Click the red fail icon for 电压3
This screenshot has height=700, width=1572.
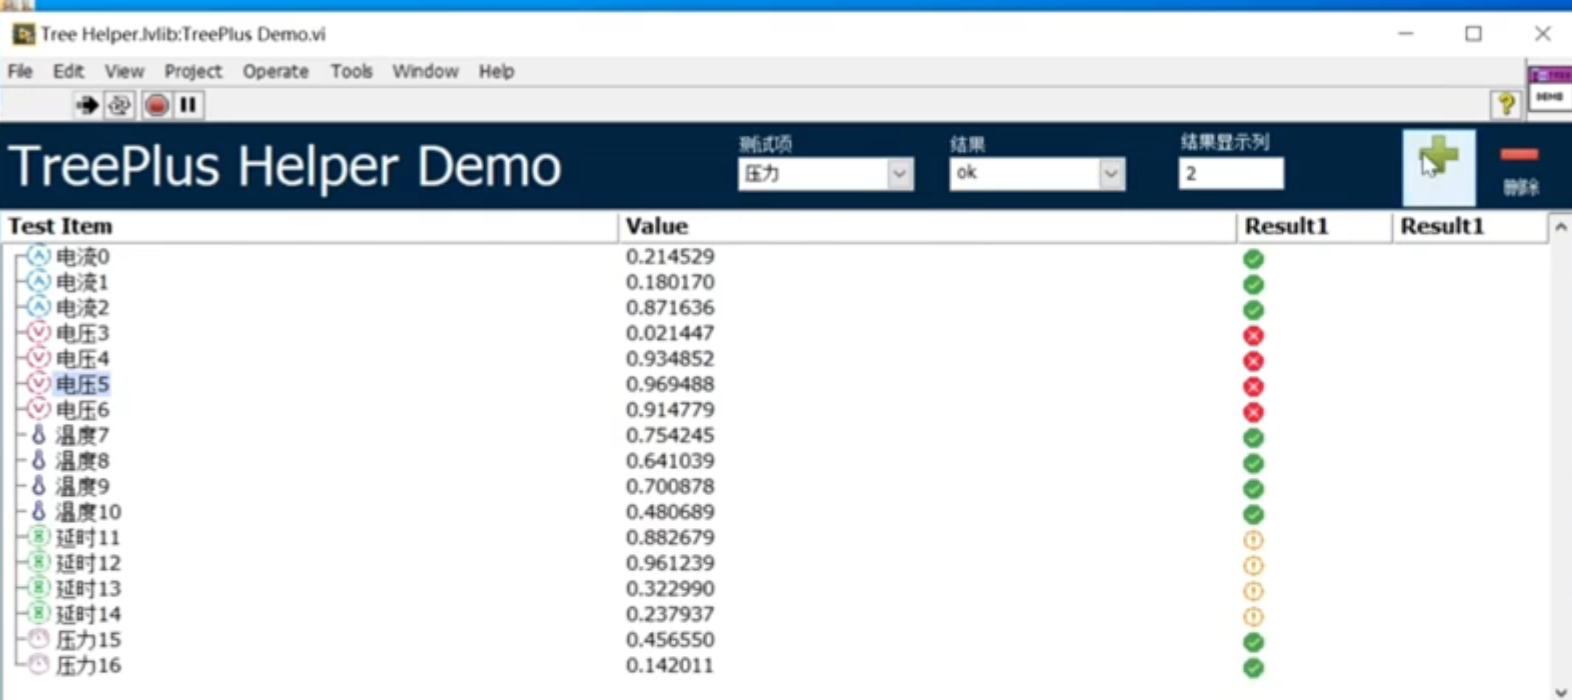(x=1253, y=335)
